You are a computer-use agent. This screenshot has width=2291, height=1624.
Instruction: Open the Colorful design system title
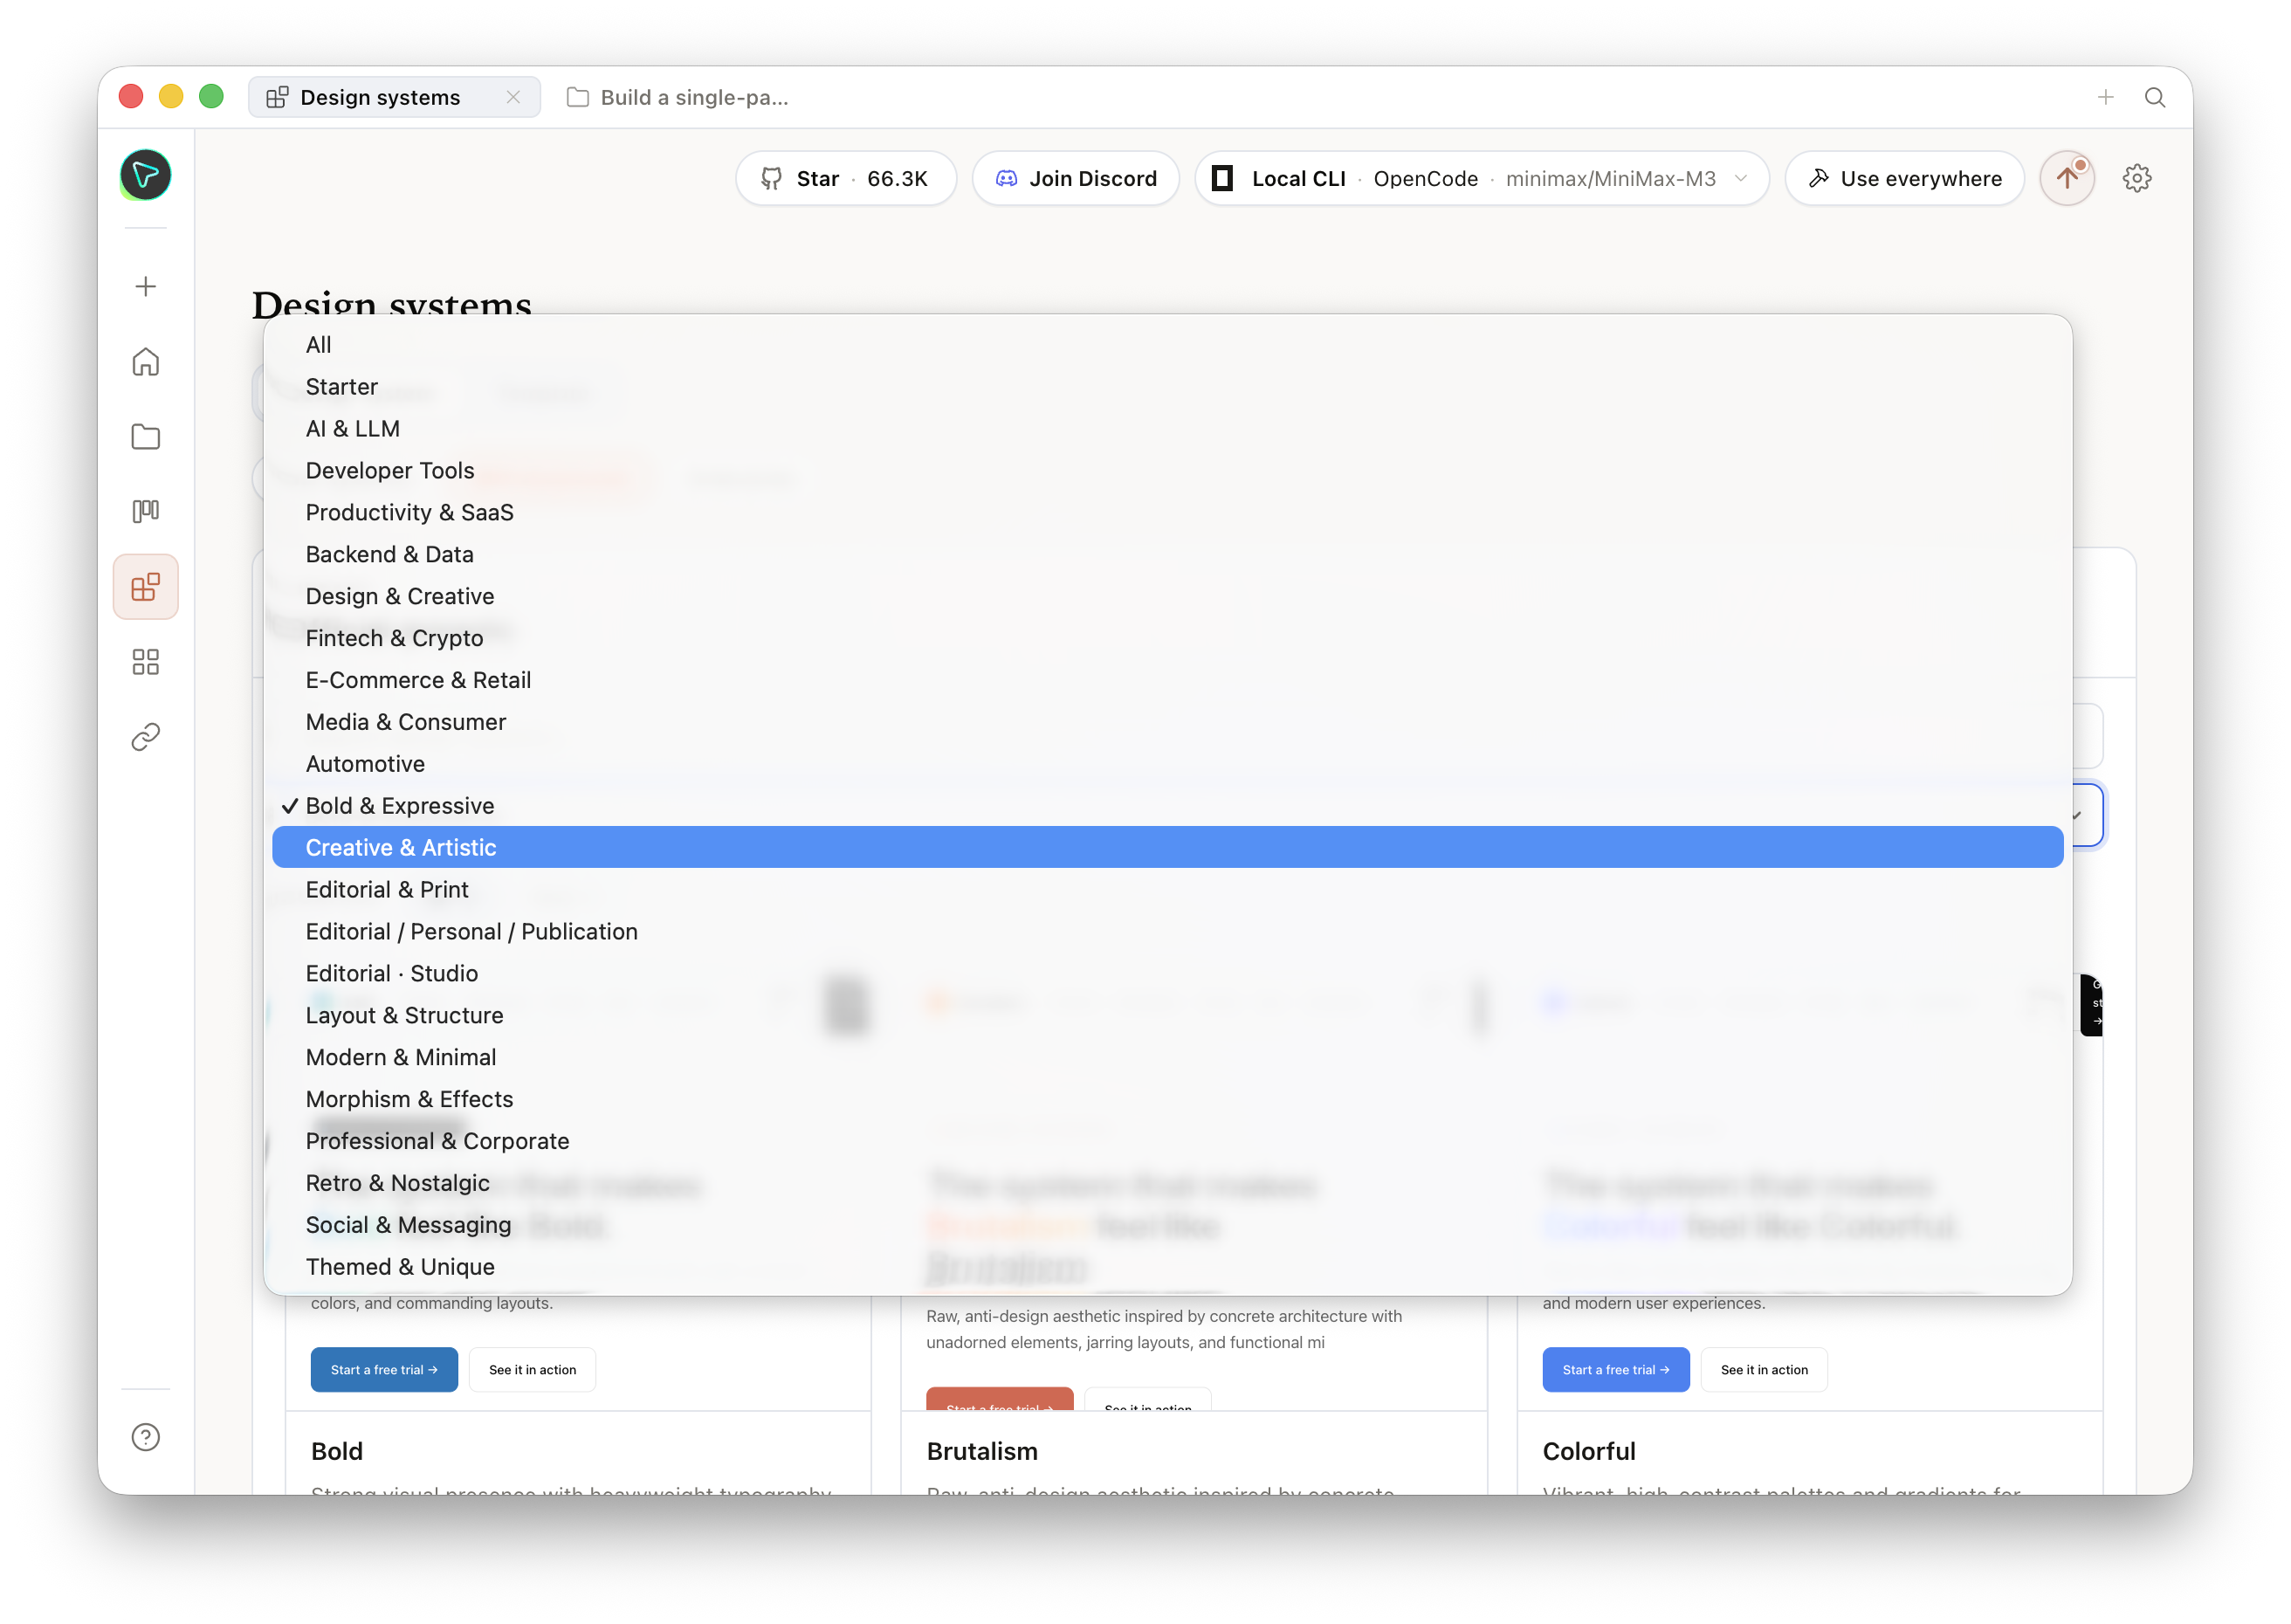coord(1589,1452)
